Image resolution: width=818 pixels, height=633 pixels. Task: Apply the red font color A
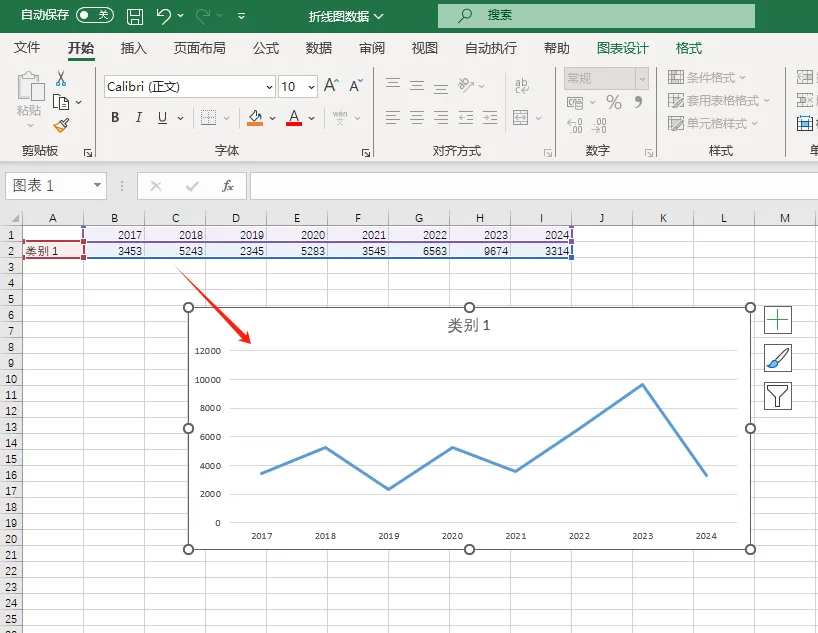click(x=294, y=118)
